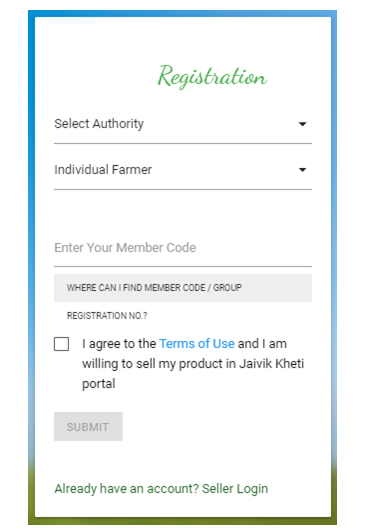
Task: Focus the Enter Your Member Code field
Action: coord(183,248)
